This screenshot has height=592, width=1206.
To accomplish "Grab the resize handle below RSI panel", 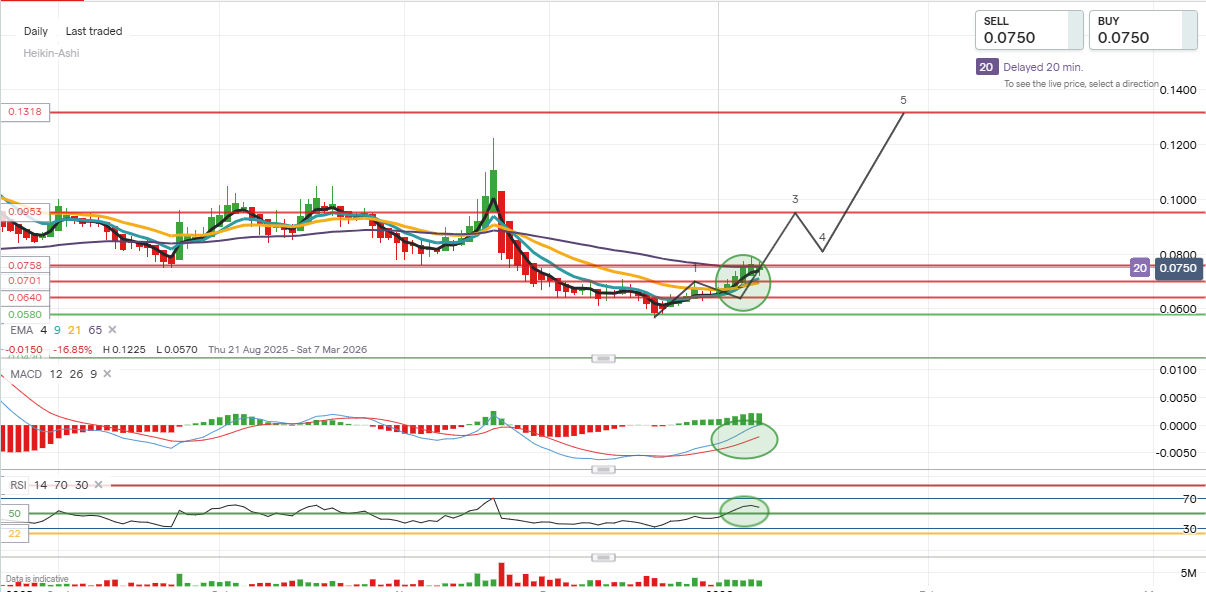I will (602, 556).
